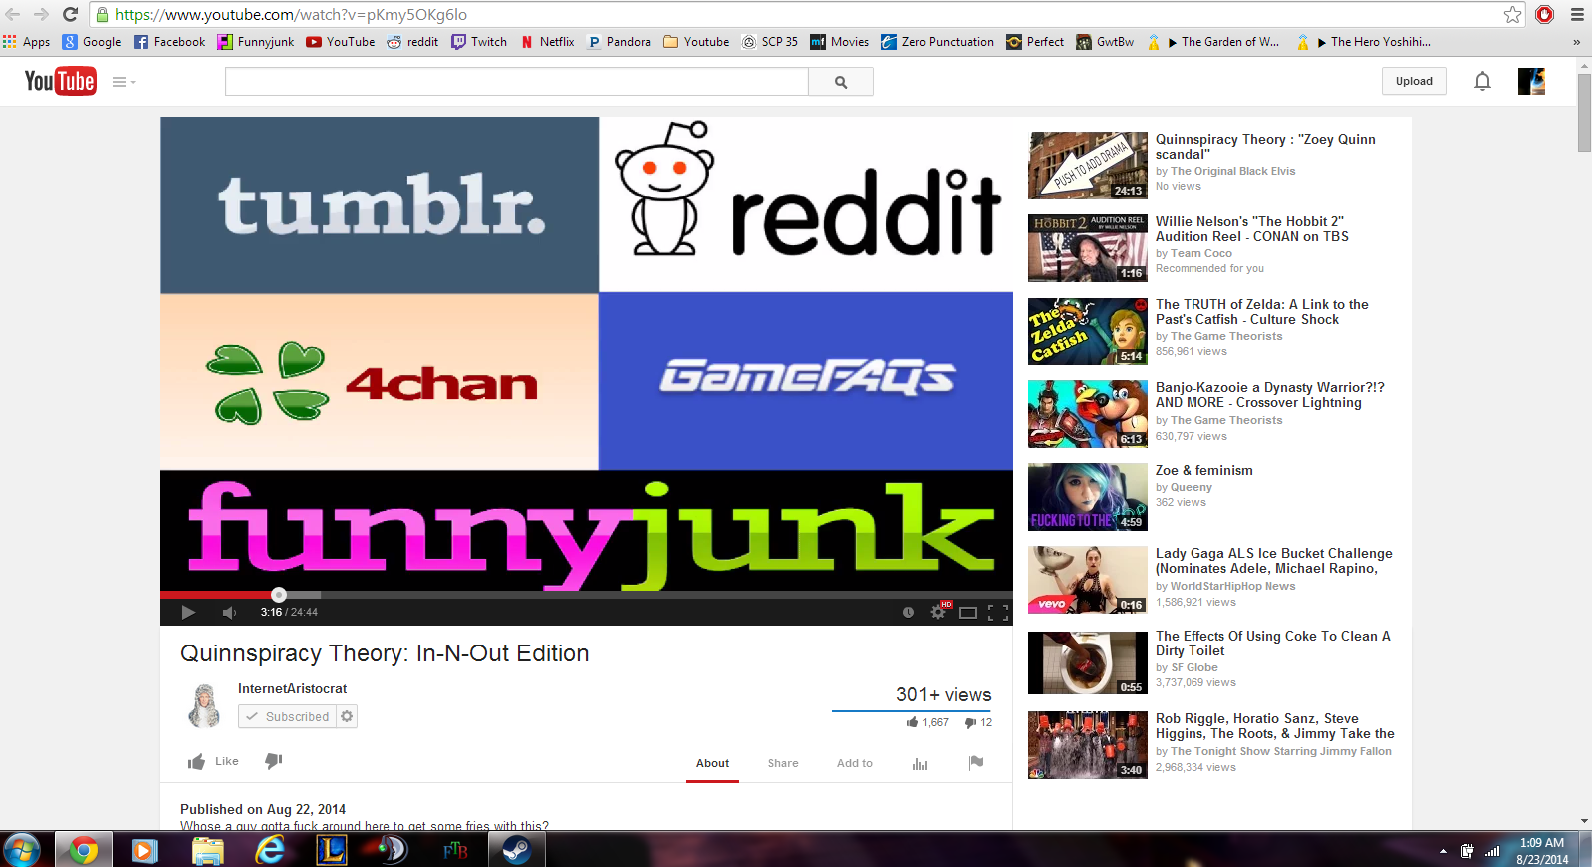Mute the video volume speaker

(229, 612)
